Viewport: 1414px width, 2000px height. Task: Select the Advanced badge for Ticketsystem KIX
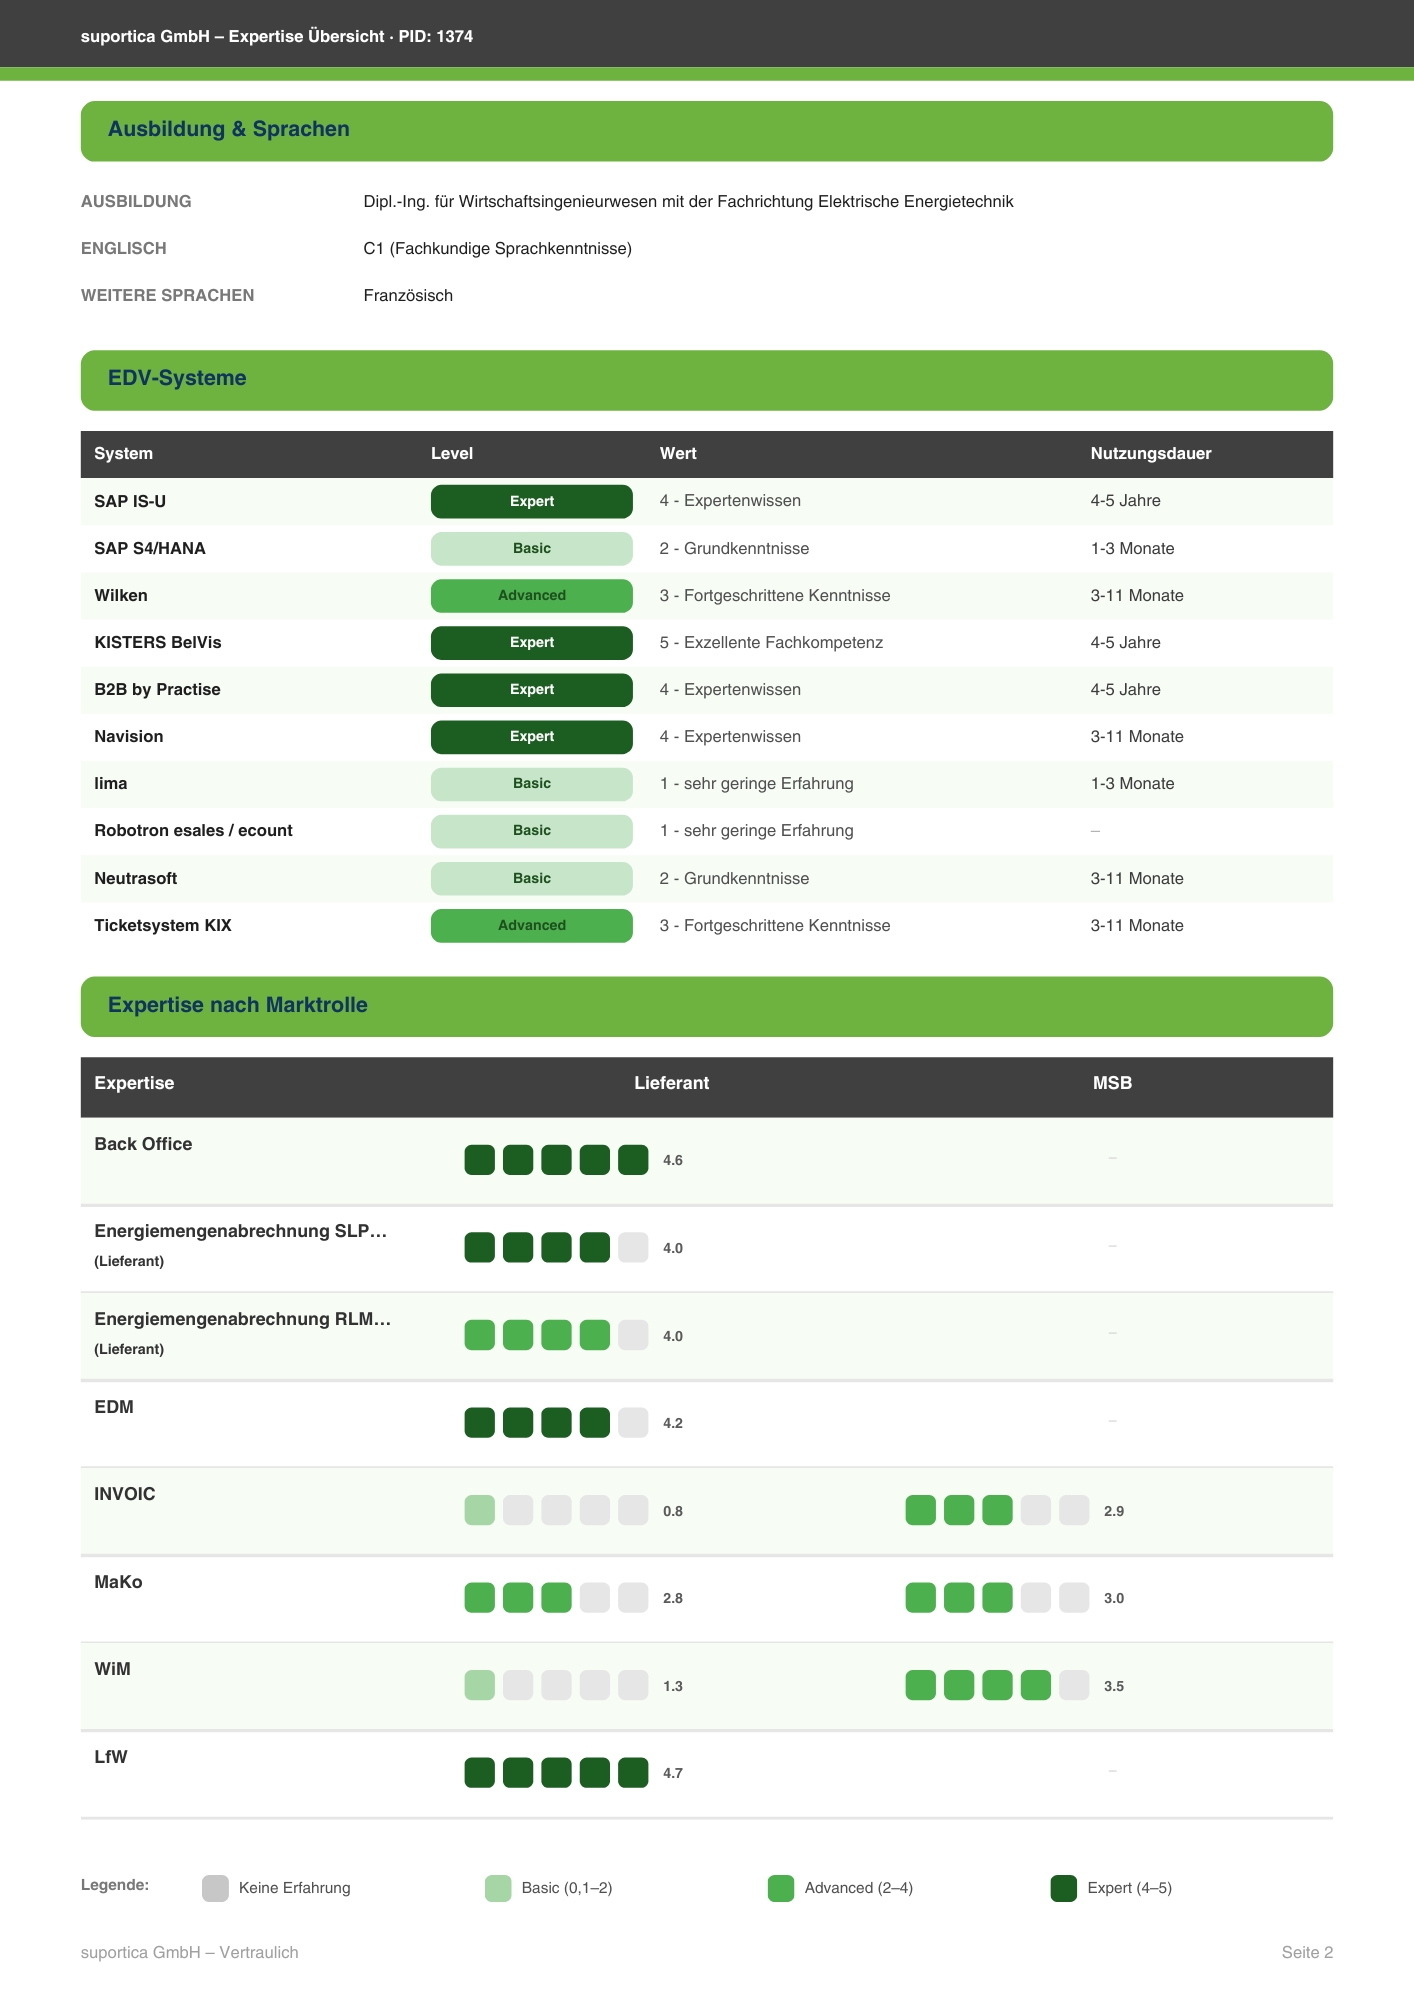coord(531,925)
